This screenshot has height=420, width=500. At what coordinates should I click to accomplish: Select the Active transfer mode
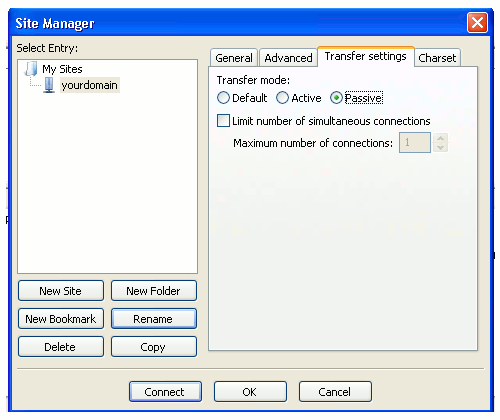coord(282,98)
